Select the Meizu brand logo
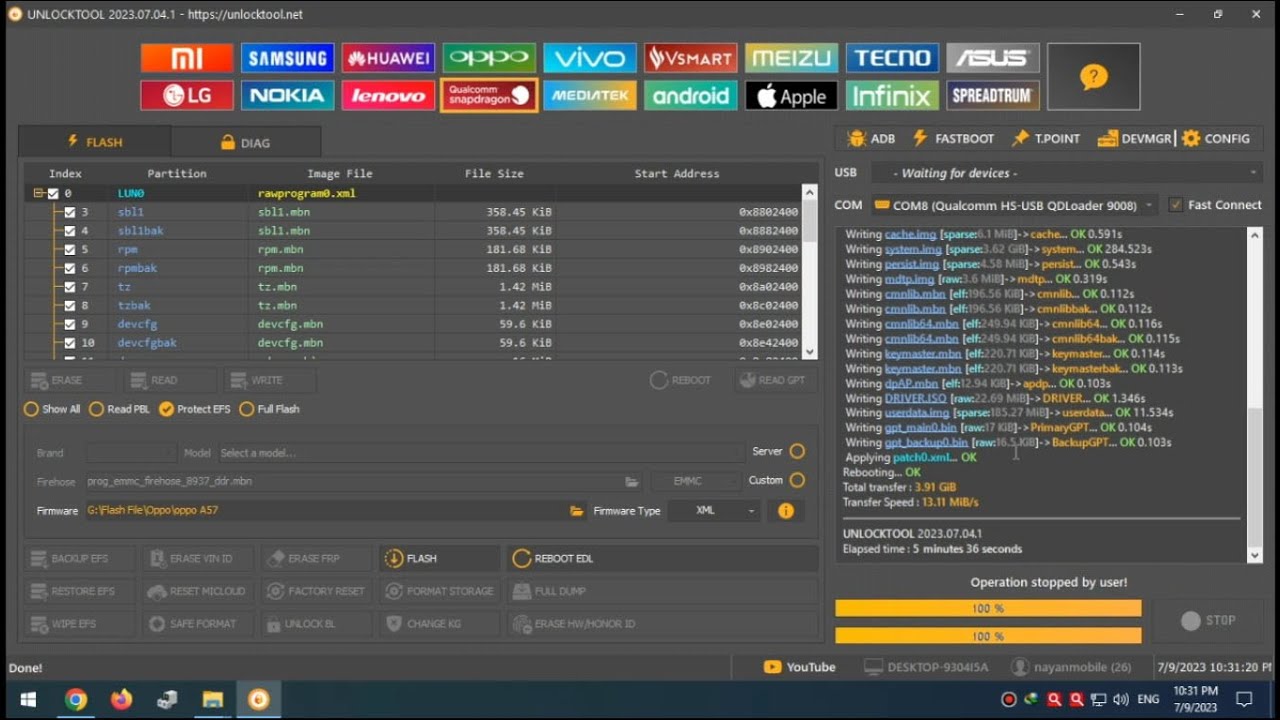 click(x=791, y=58)
